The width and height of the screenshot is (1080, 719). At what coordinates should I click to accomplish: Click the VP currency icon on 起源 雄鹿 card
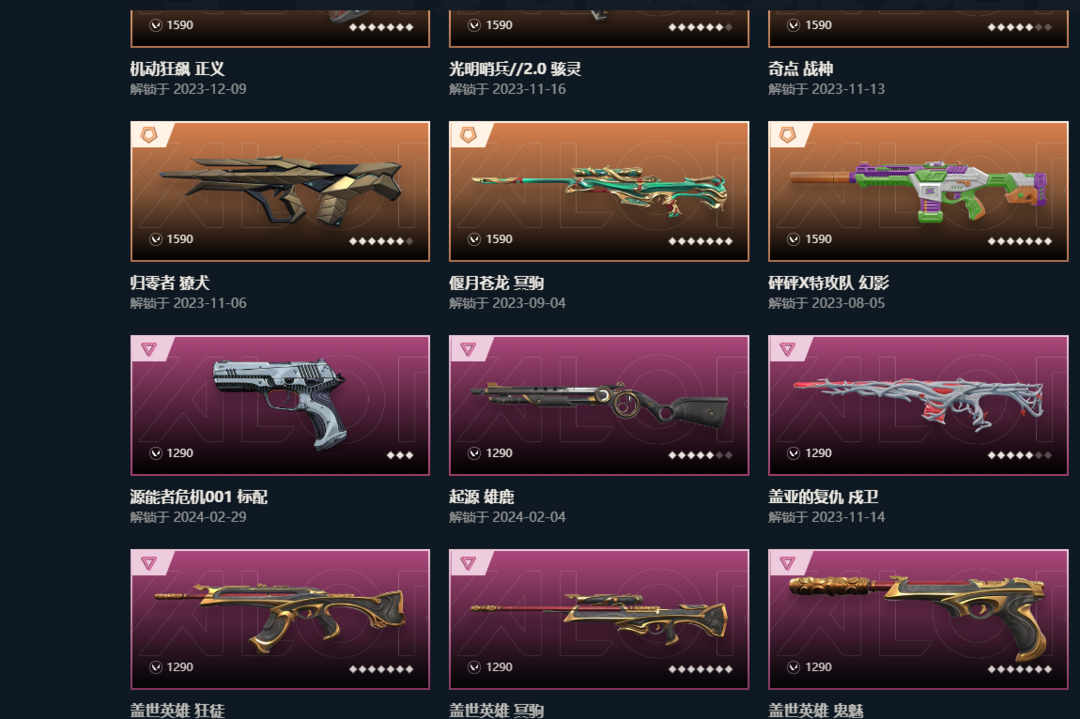[x=475, y=453]
